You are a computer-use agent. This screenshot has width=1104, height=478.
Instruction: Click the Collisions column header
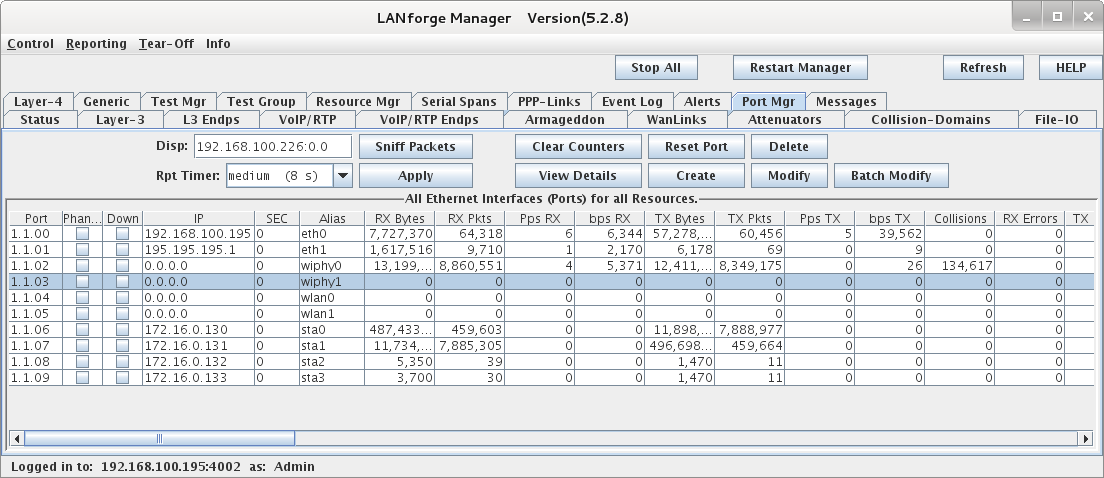(960, 218)
